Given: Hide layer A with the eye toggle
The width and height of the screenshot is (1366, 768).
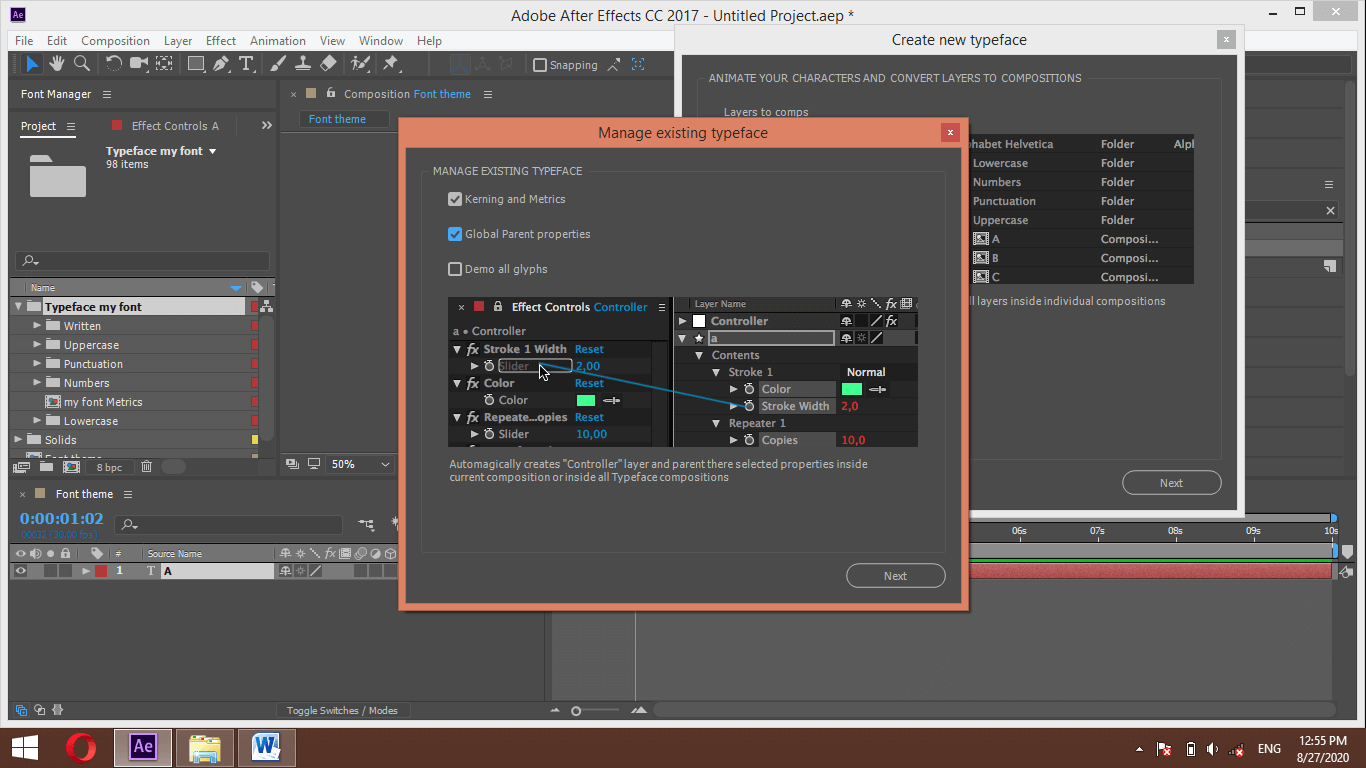Looking at the screenshot, I should [x=20, y=571].
